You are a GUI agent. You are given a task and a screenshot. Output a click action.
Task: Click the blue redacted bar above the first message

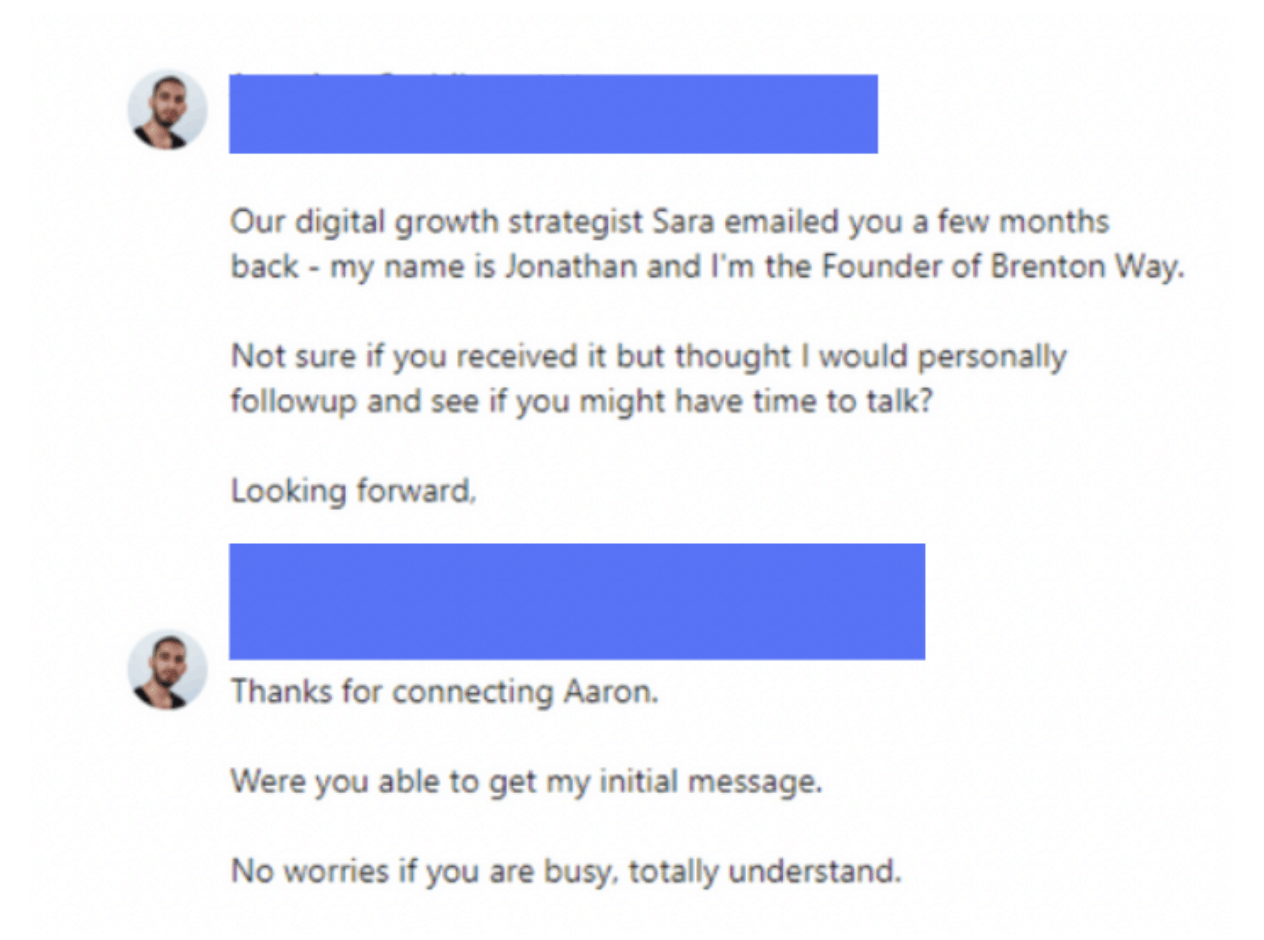(553, 115)
